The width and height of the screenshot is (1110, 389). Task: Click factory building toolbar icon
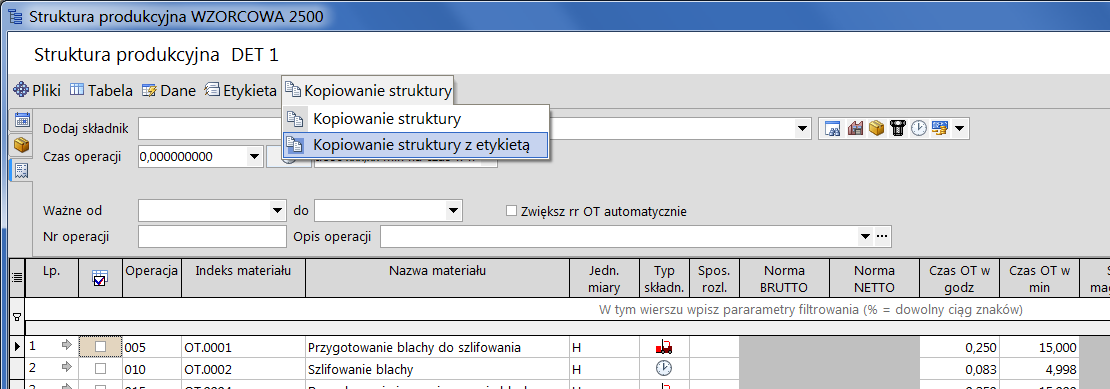[856, 129]
